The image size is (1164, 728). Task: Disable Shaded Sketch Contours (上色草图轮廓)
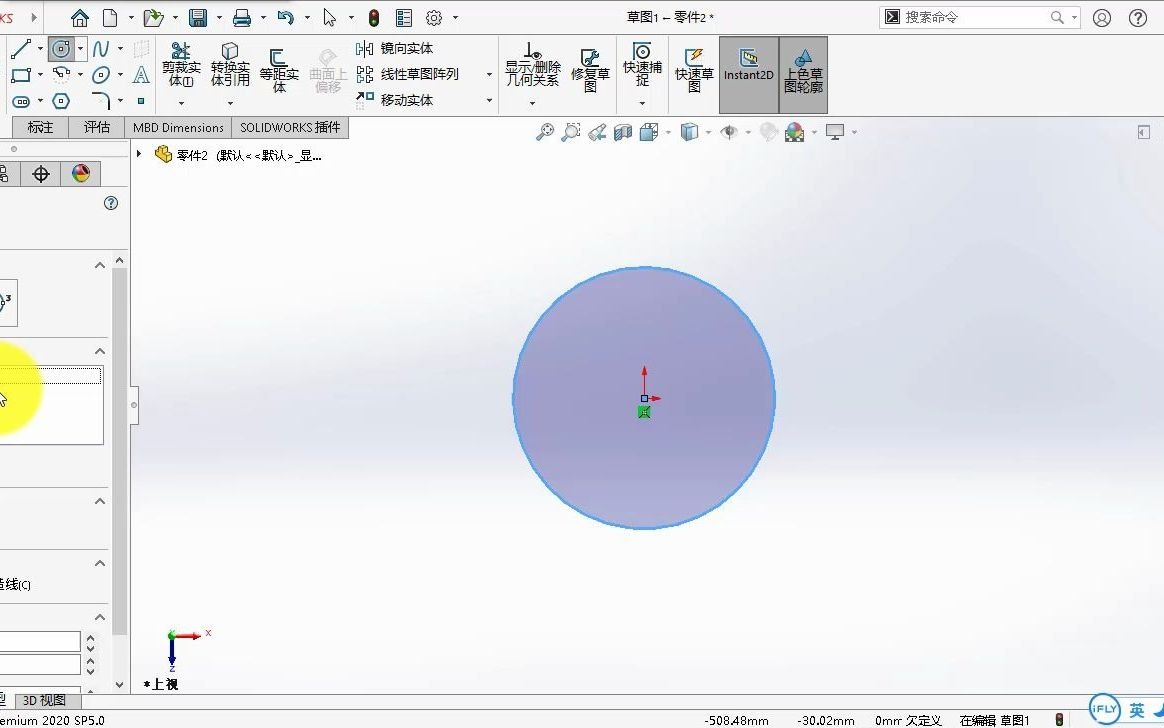803,74
